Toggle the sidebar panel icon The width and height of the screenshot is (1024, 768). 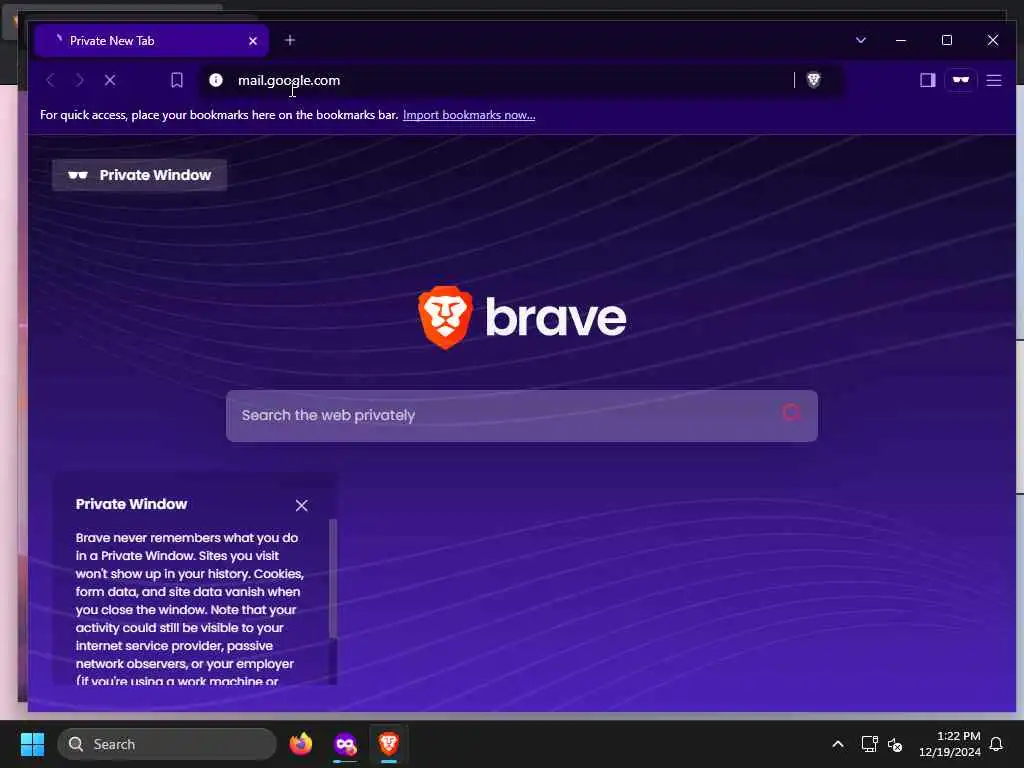927,80
